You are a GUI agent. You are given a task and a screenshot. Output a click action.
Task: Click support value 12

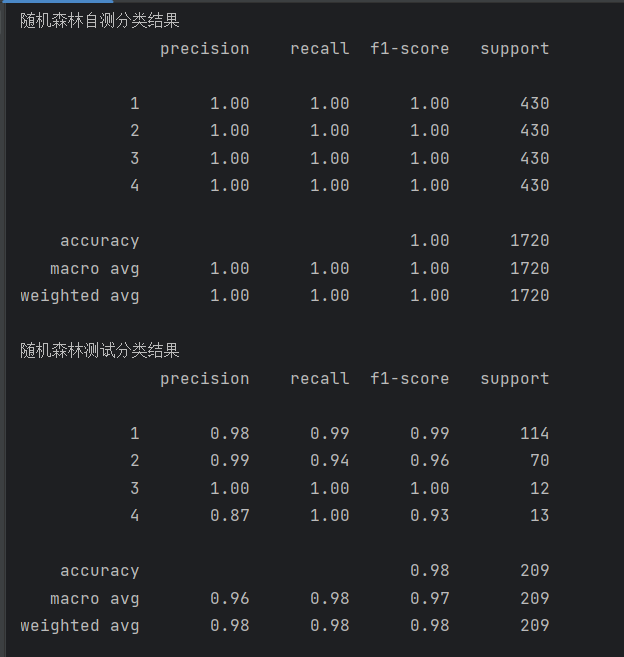pos(539,489)
